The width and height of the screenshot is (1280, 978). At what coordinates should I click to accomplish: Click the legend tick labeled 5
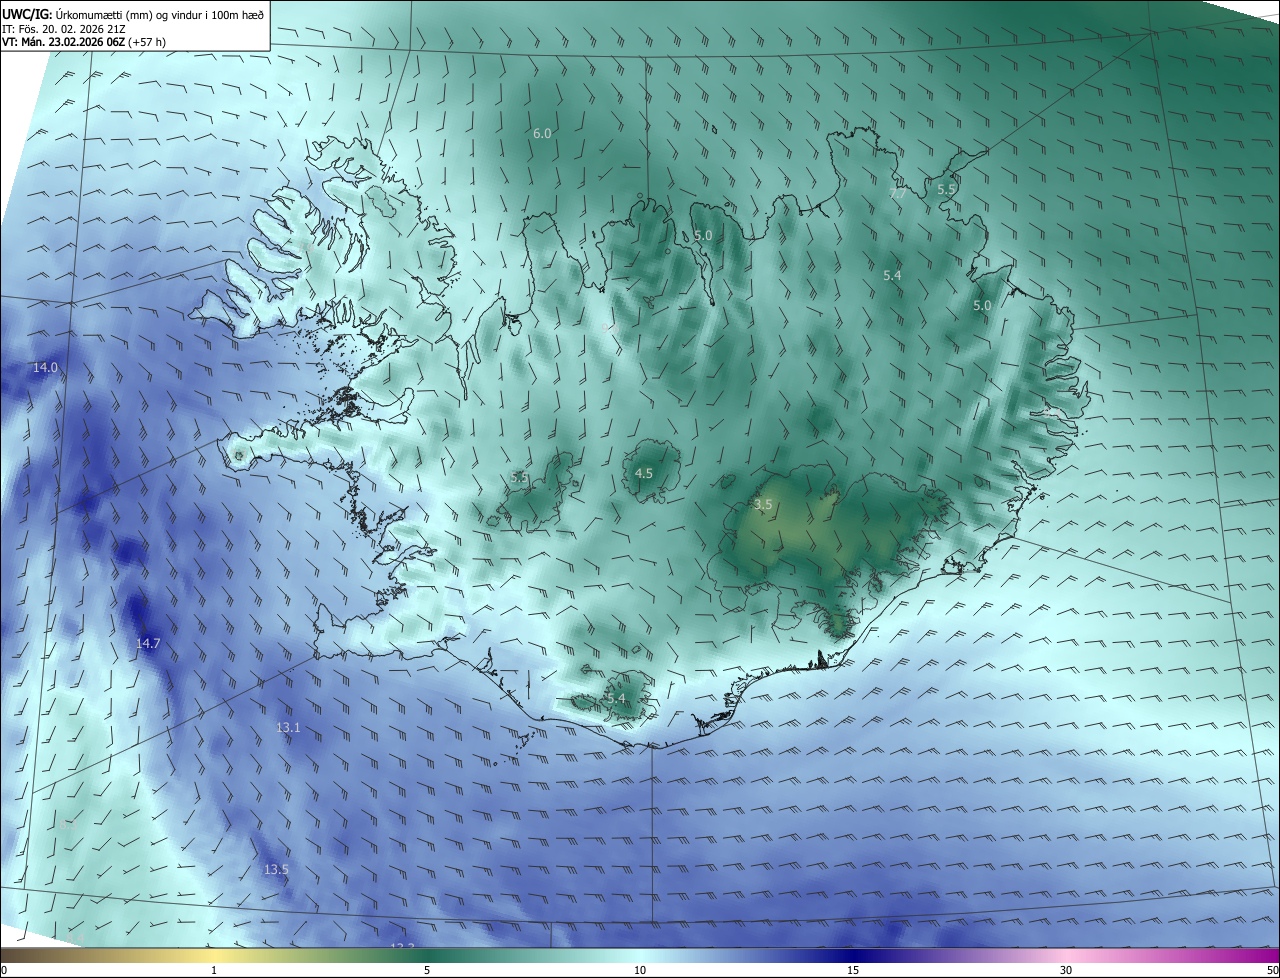(427, 970)
